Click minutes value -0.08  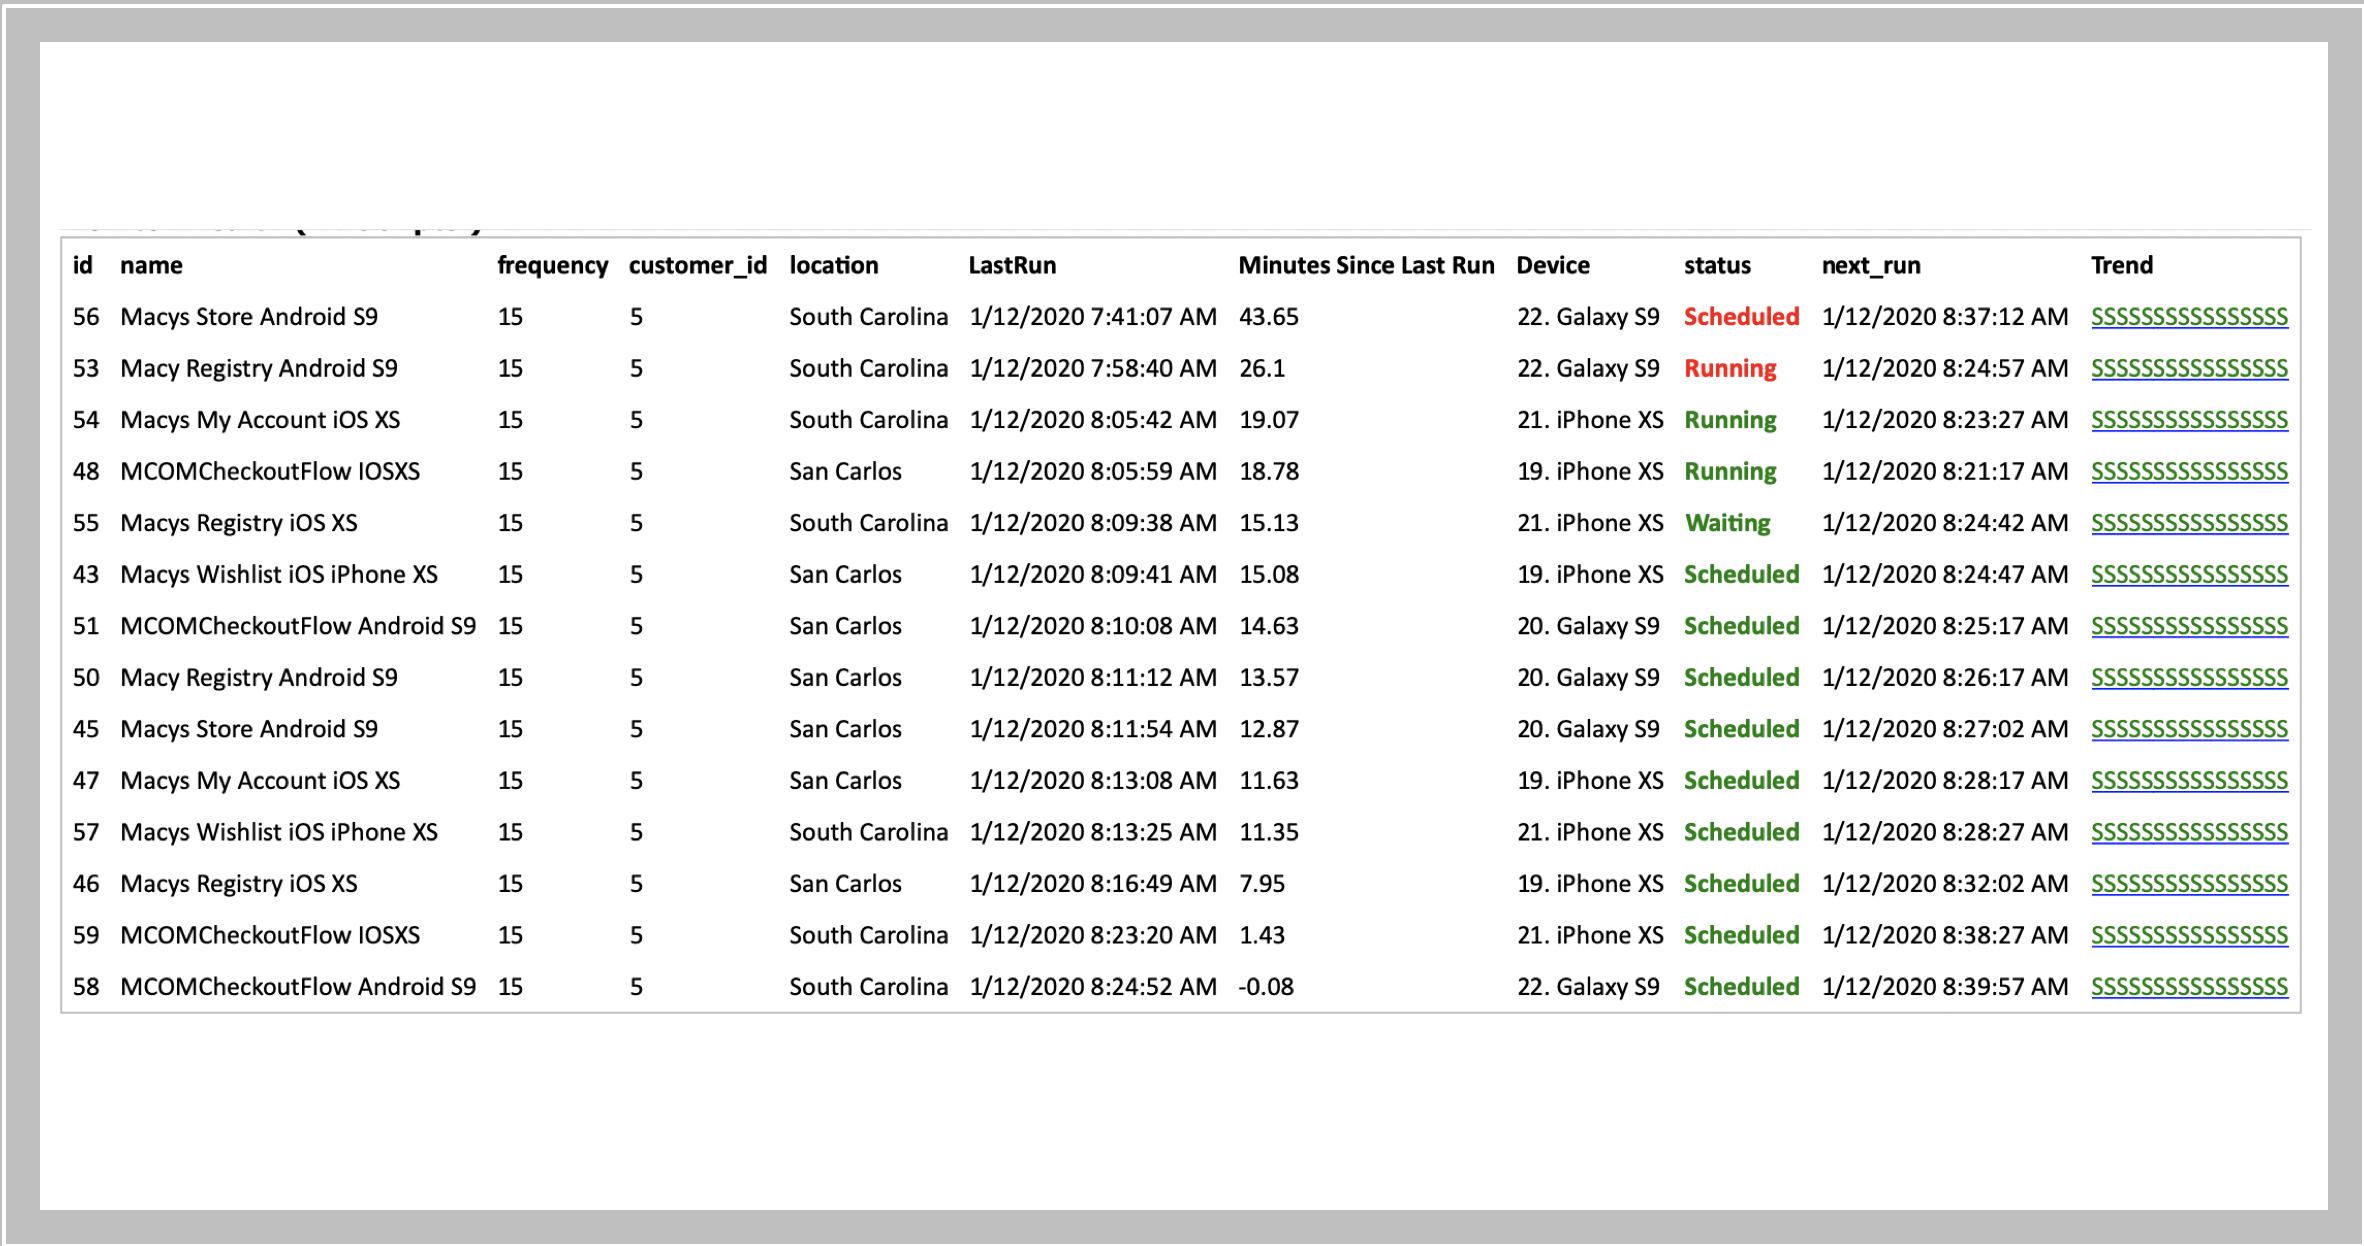pyautogui.click(x=1266, y=987)
